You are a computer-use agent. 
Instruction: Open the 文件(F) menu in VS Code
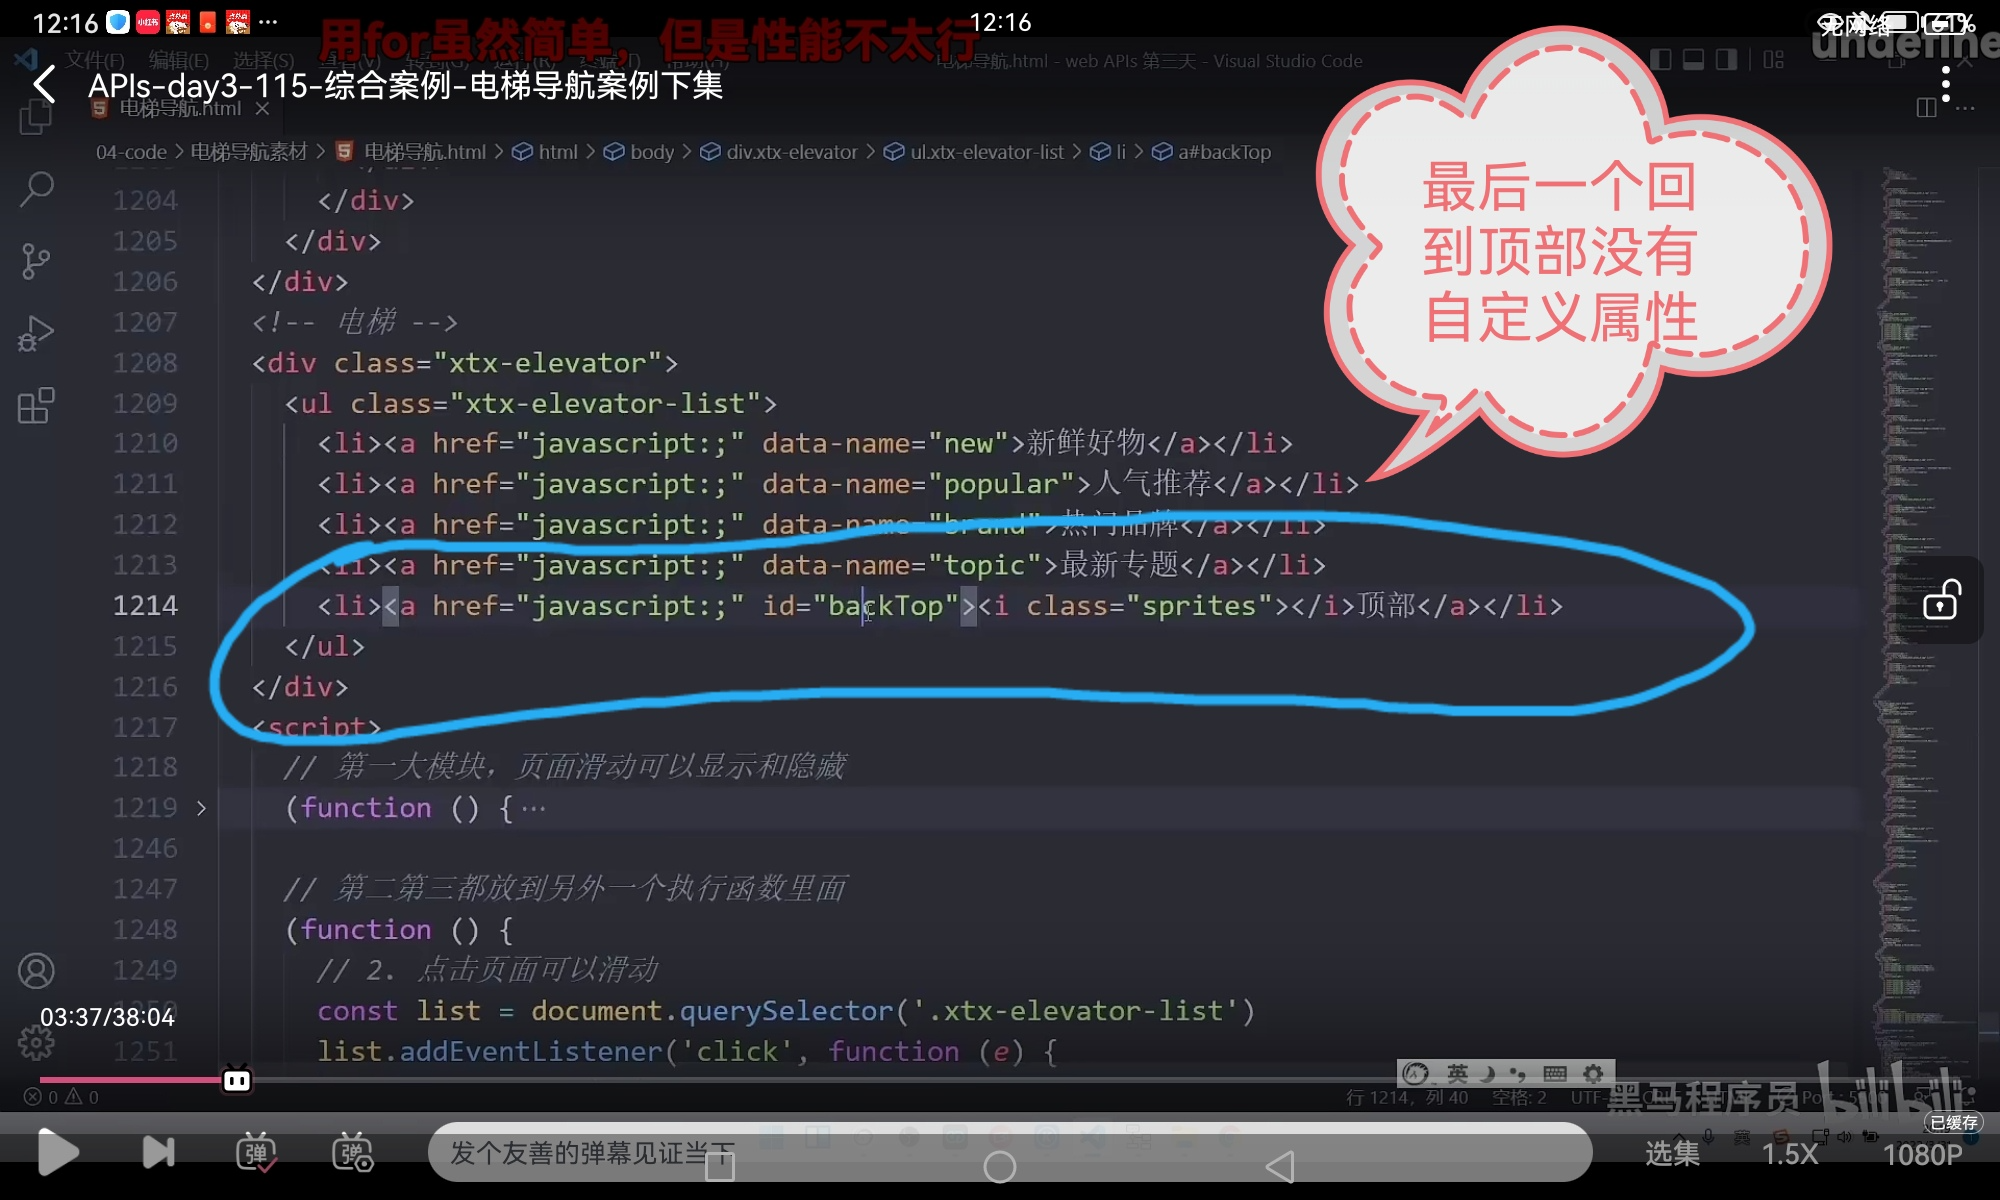[x=95, y=60]
